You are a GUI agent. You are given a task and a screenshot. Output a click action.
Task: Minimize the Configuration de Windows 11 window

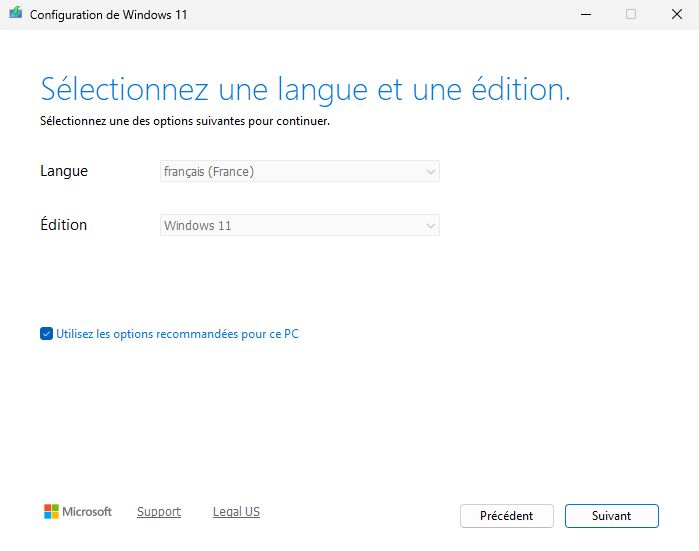click(584, 15)
